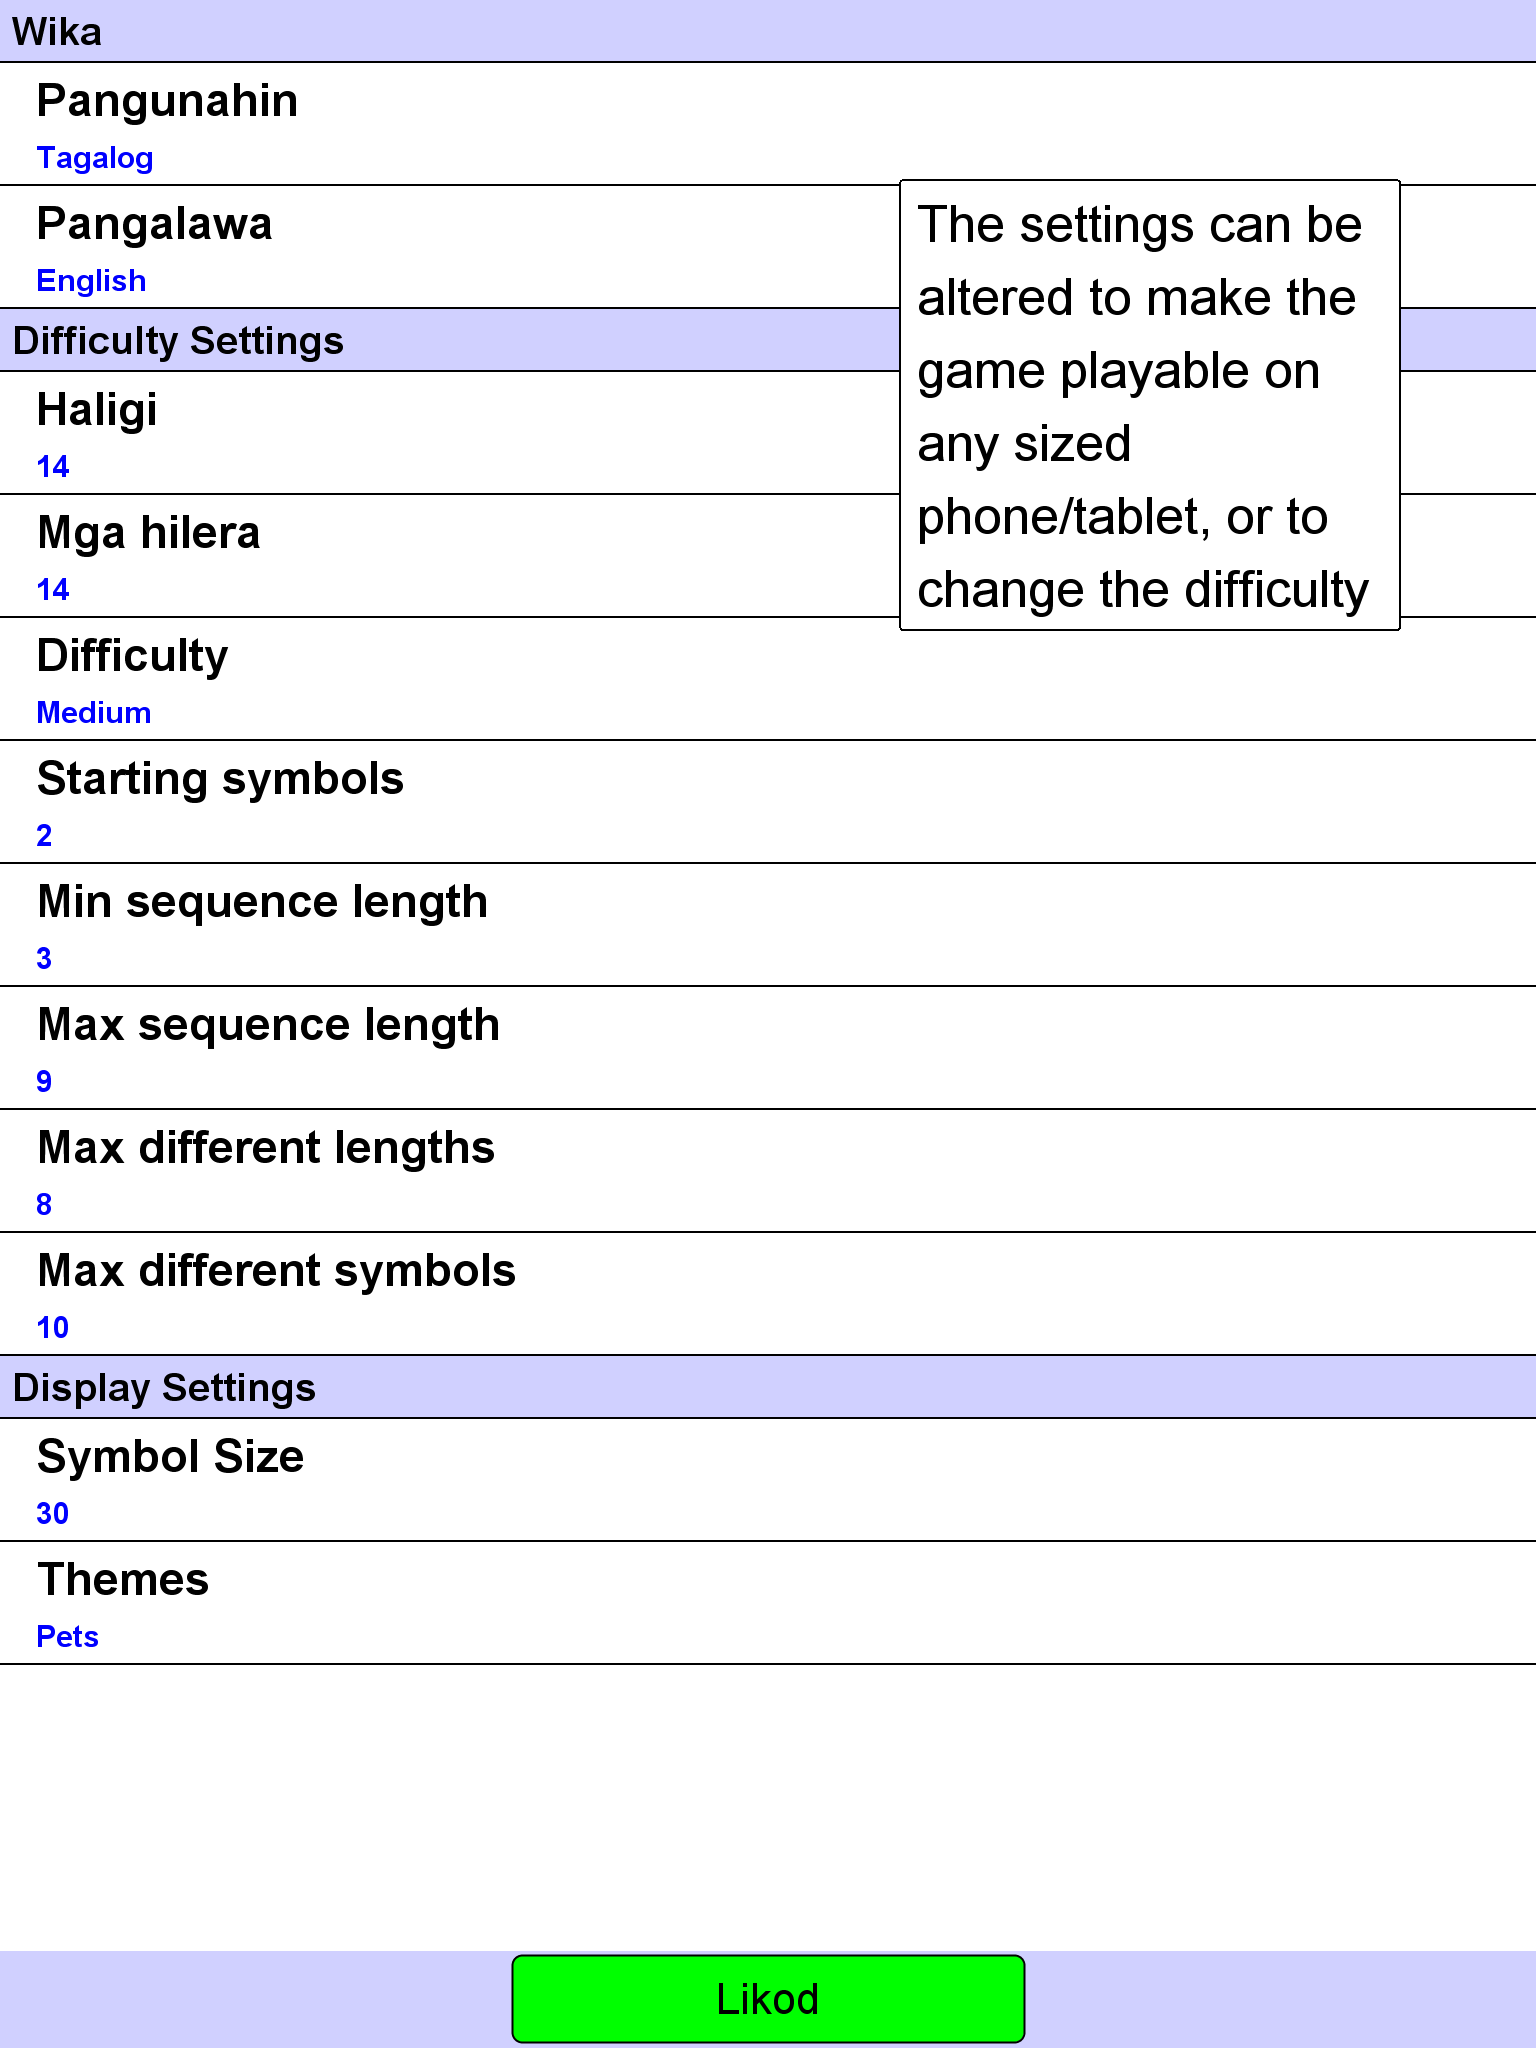Tap the green Likod back button
Viewport: 1536px width, 2048px height.
pos(768,1999)
